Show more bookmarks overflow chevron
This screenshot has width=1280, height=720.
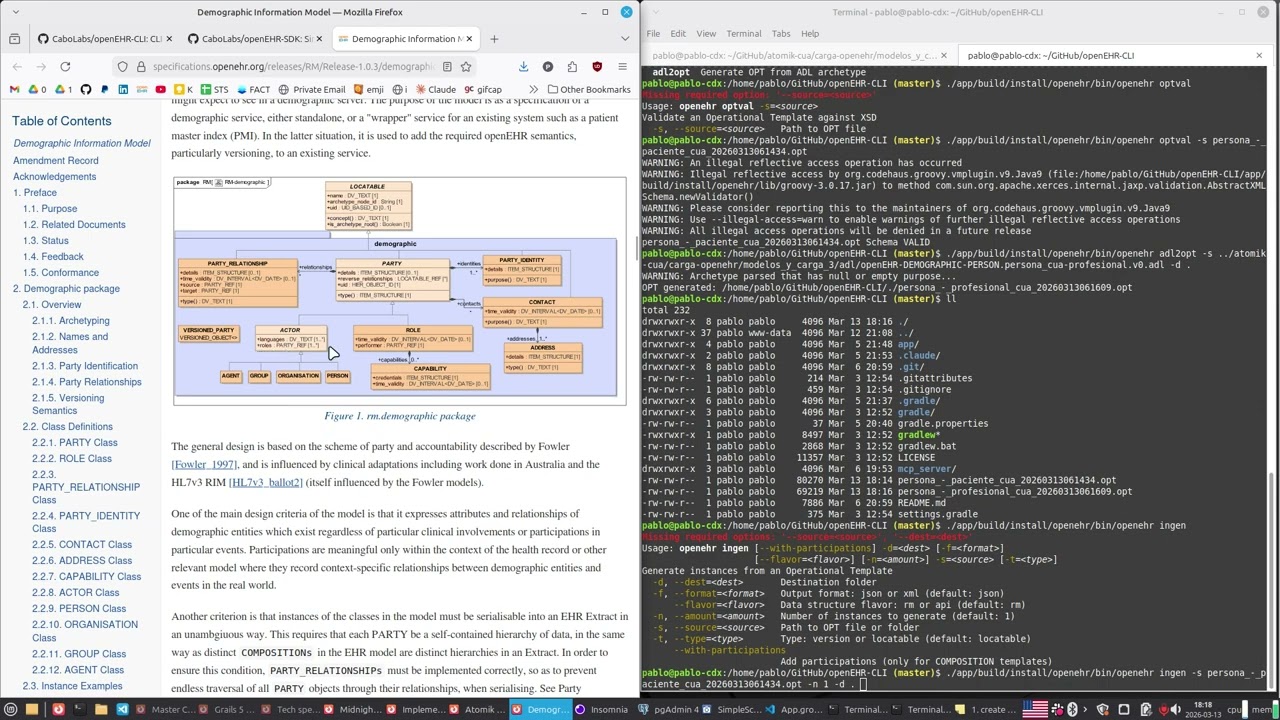click(534, 90)
